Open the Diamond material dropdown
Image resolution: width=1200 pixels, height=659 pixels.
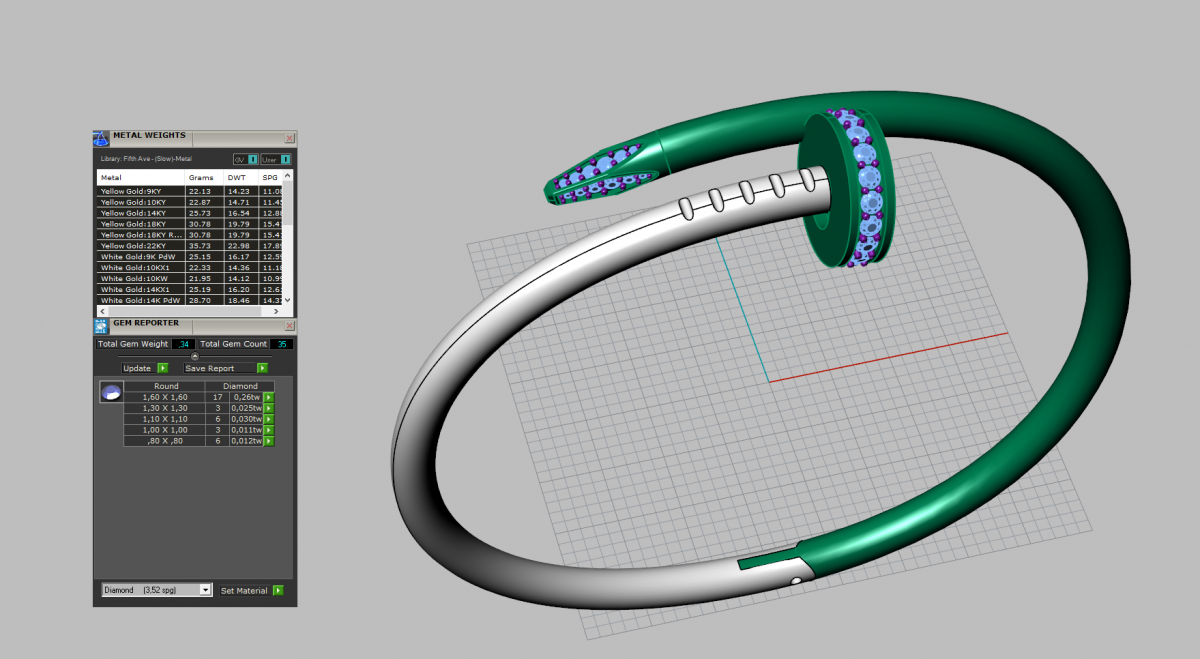click(x=206, y=591)
